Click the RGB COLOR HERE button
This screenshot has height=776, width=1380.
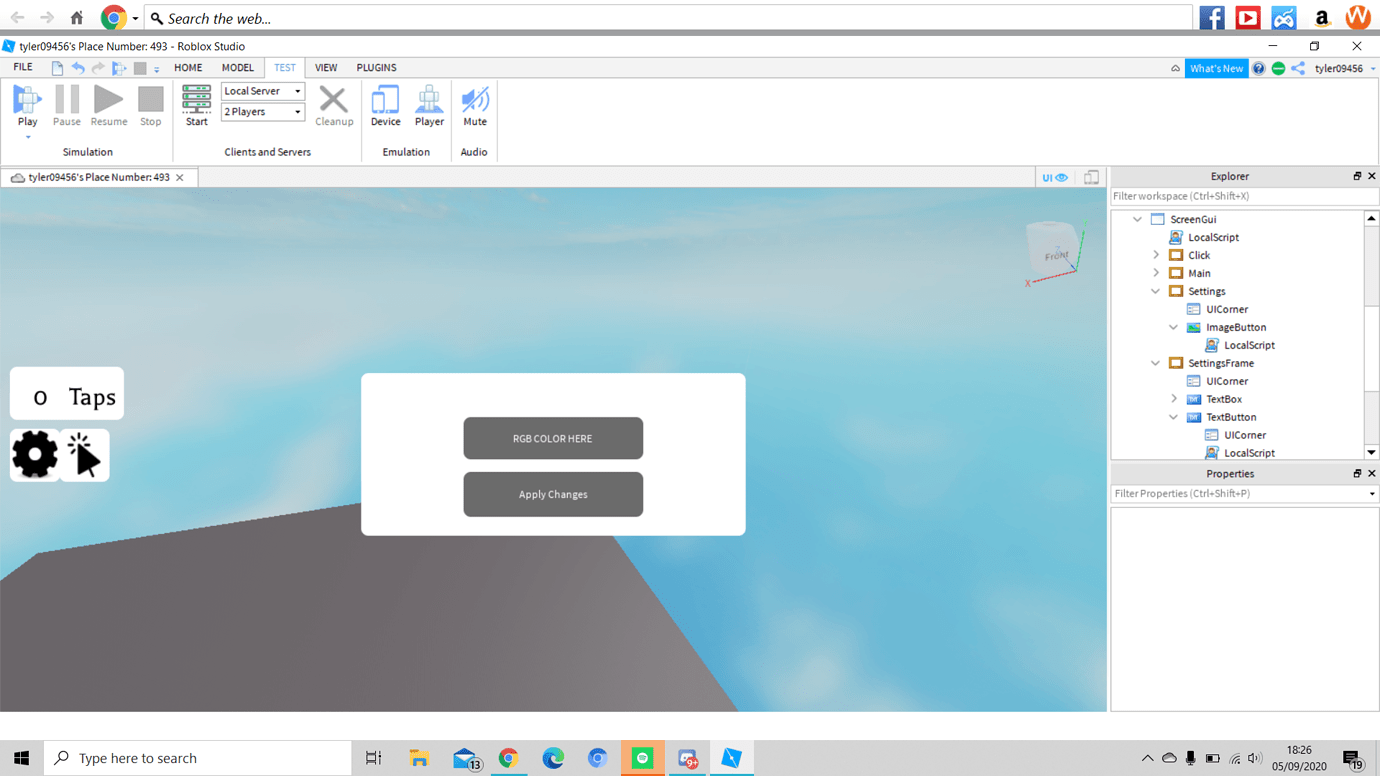point(552,438)
